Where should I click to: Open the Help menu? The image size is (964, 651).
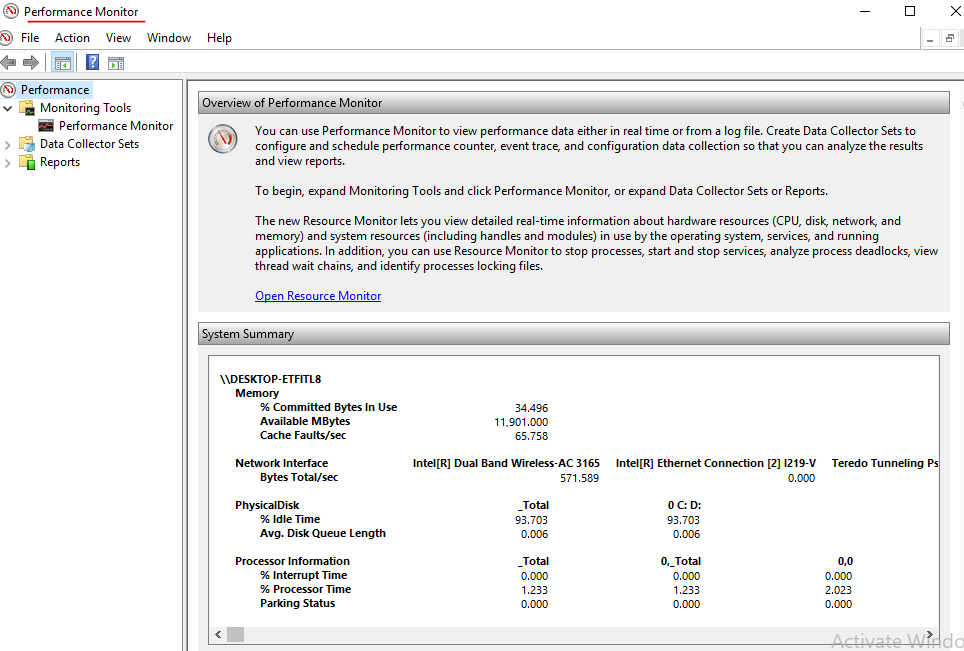(x=219, y=38)
